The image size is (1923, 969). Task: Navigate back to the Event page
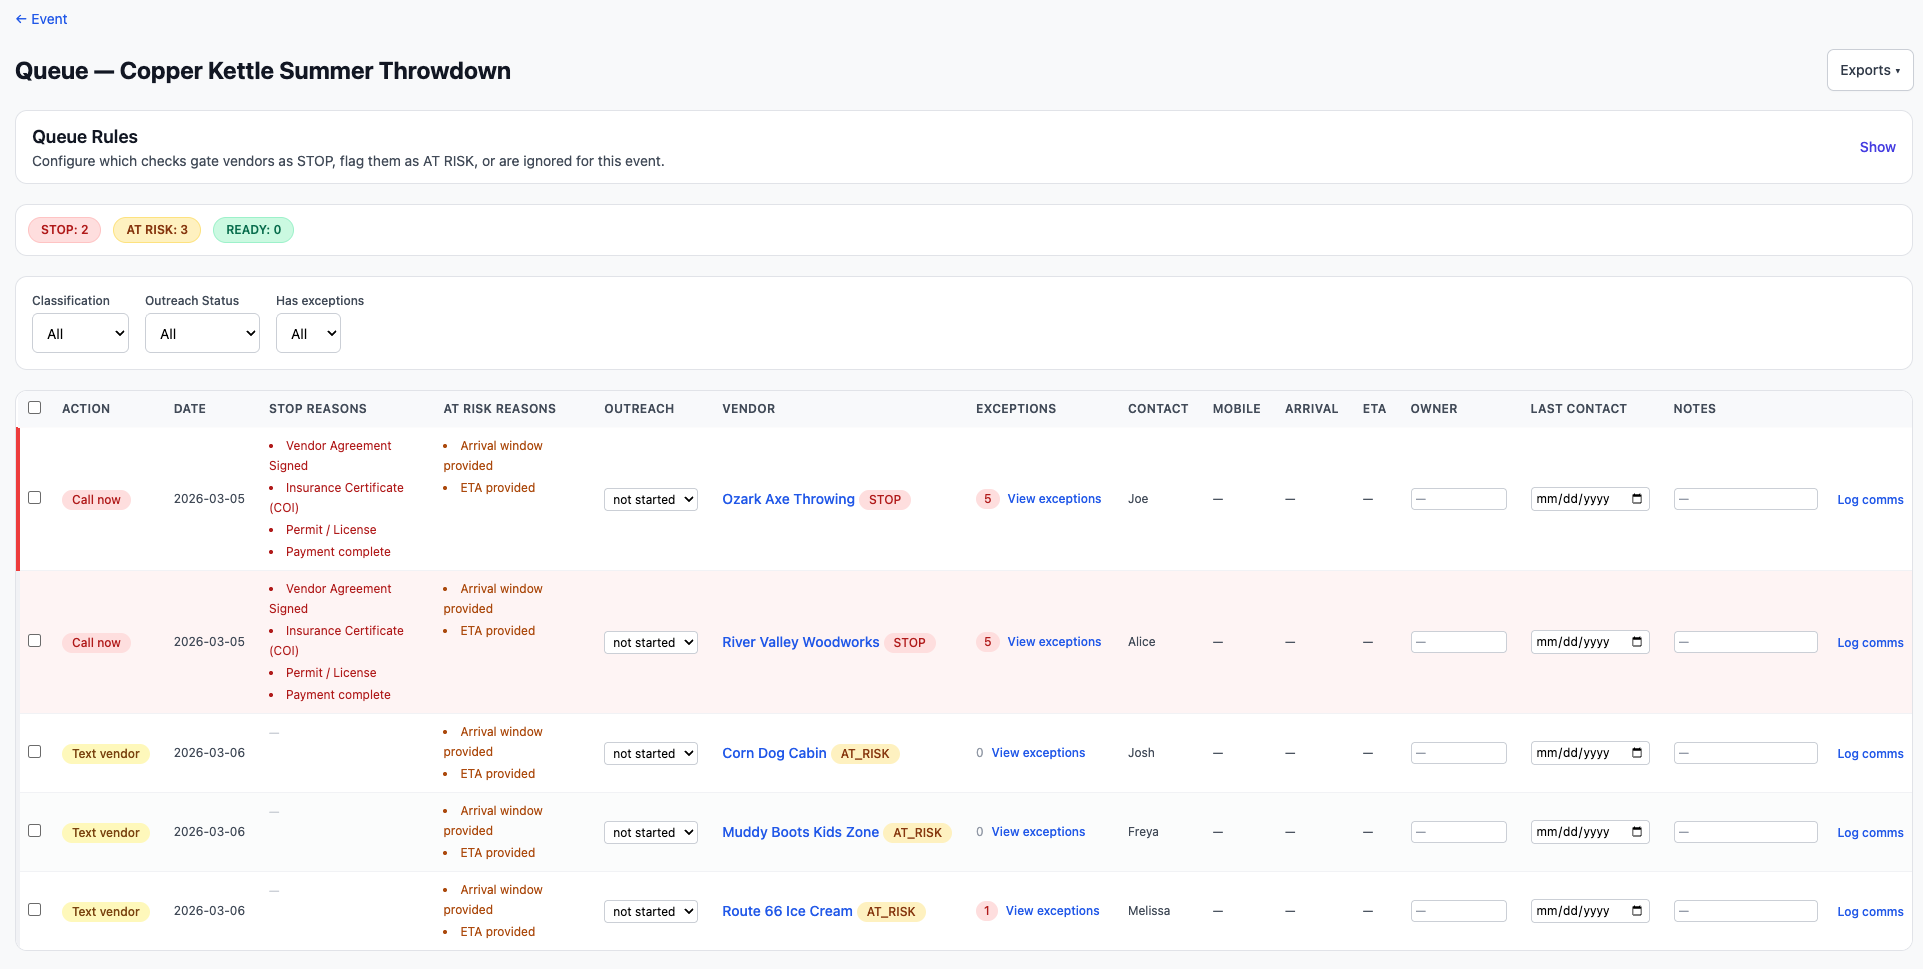[x=41, y=19]
